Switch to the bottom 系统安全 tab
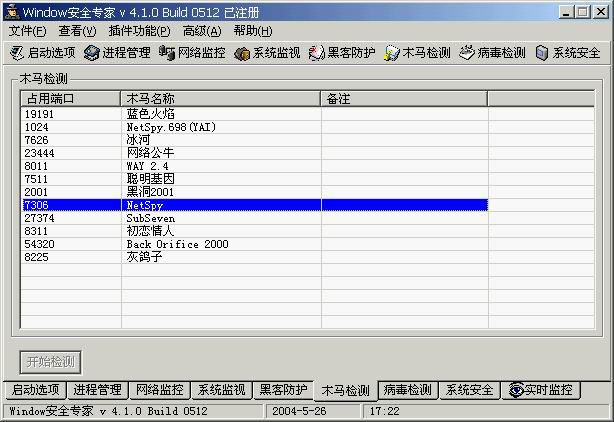This screenshot has width=614, height=422. (x=470, y=390)
